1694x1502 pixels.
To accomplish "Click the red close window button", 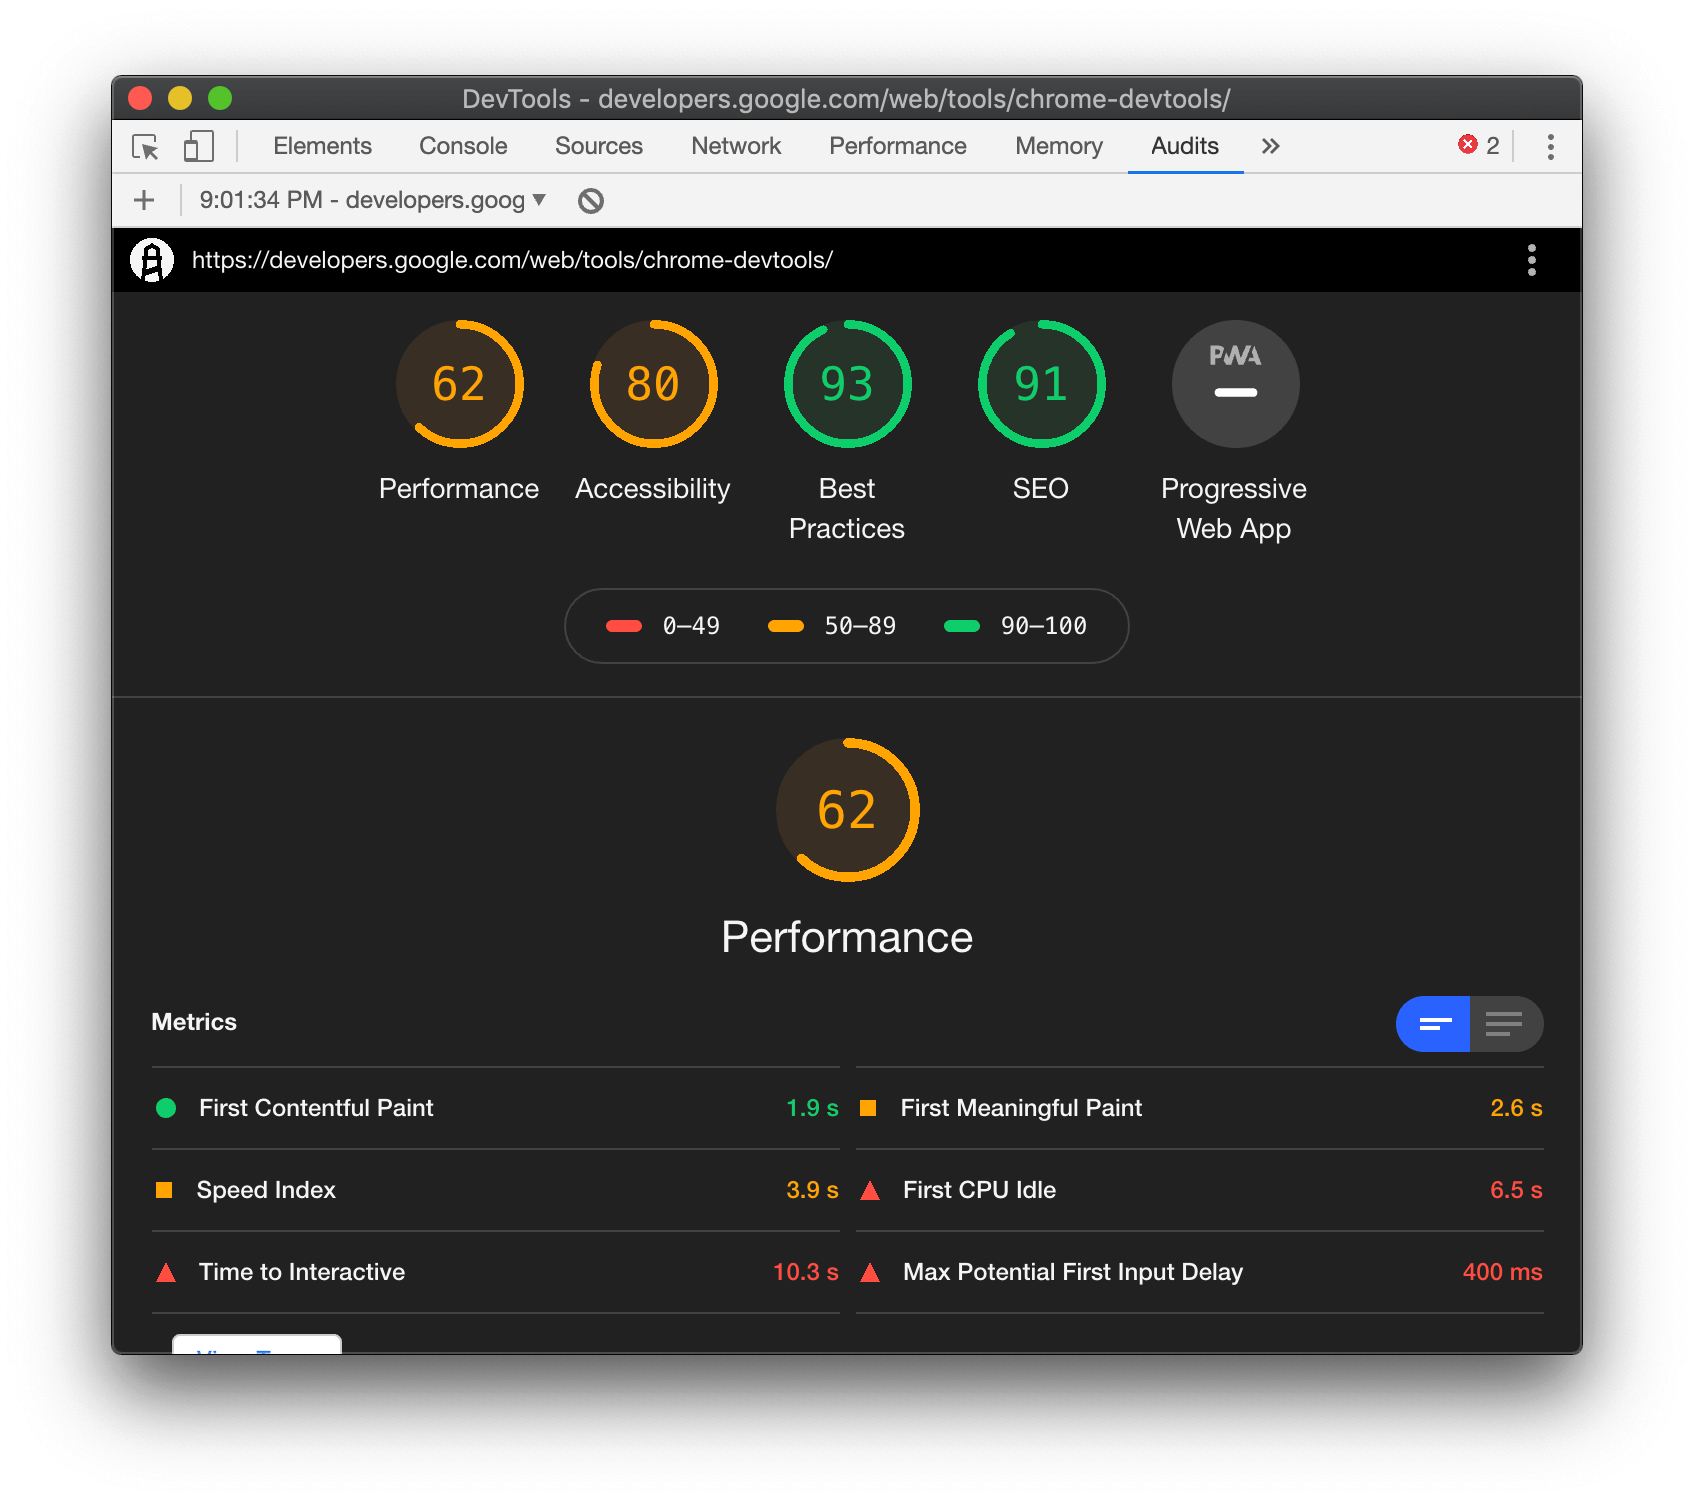I will (140, 98).
